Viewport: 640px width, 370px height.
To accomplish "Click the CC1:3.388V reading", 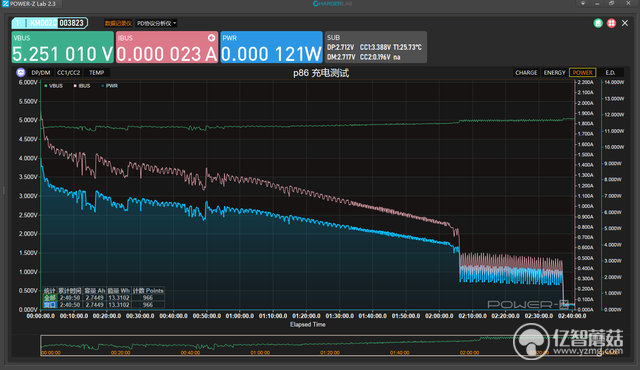I will [375, 47].
